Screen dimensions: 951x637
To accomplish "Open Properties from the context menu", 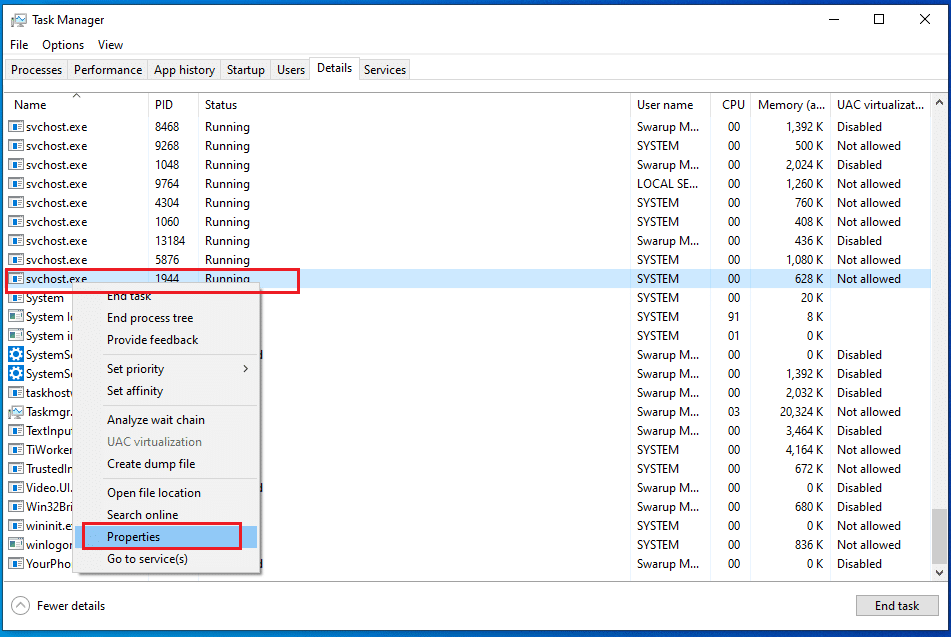I will click(x=166, y=537).
